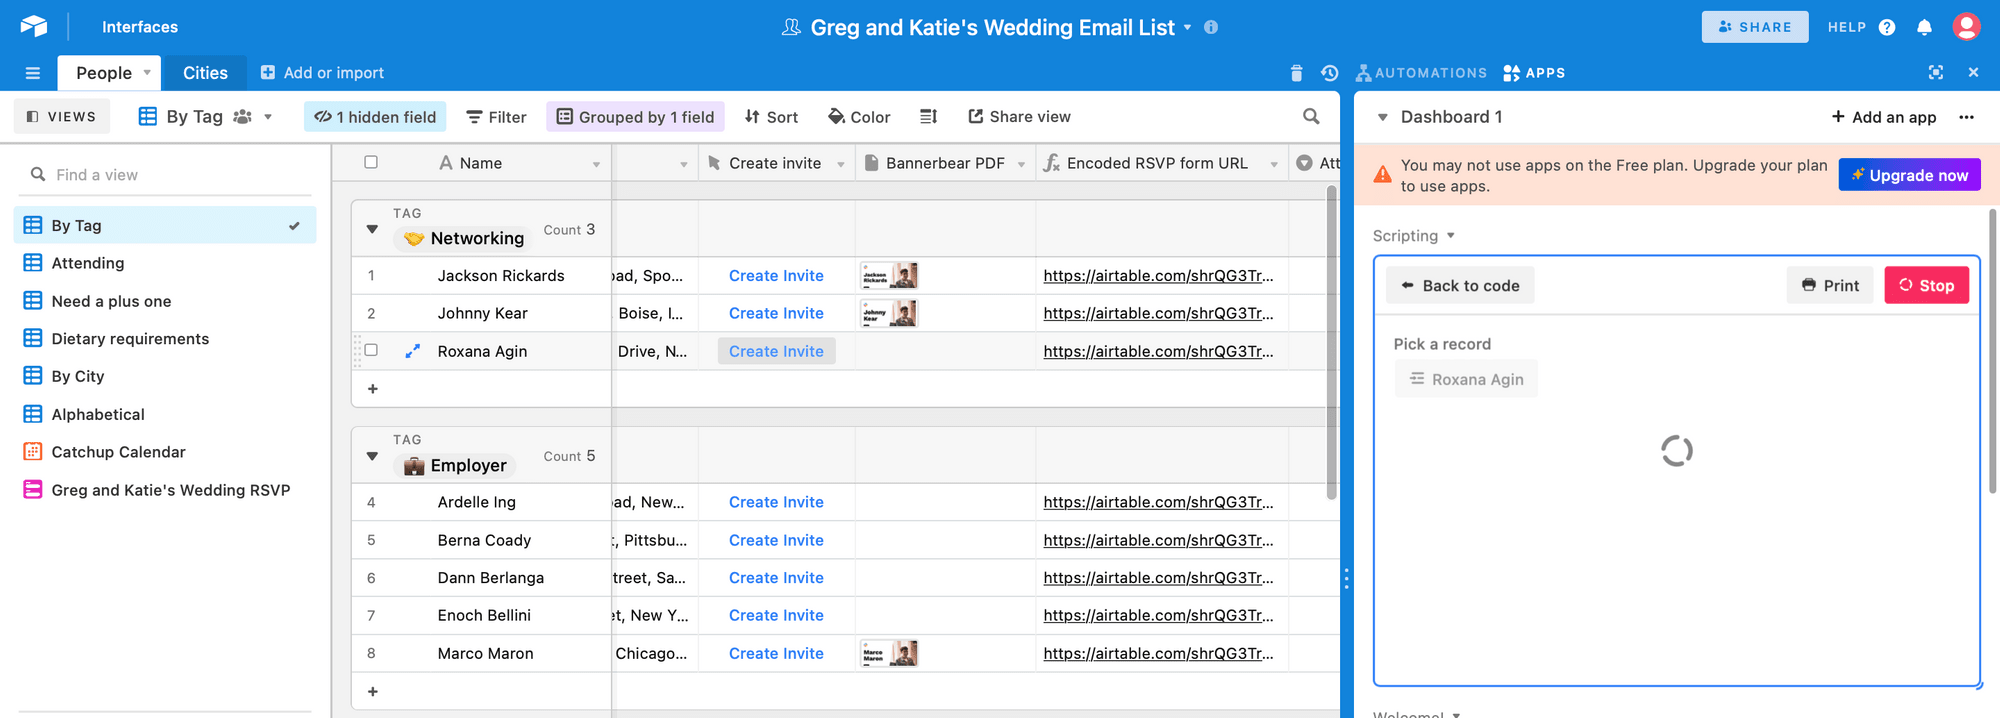Select the People table tab
This screenshot has width=2000, height=718.
[x=104, y=73]
